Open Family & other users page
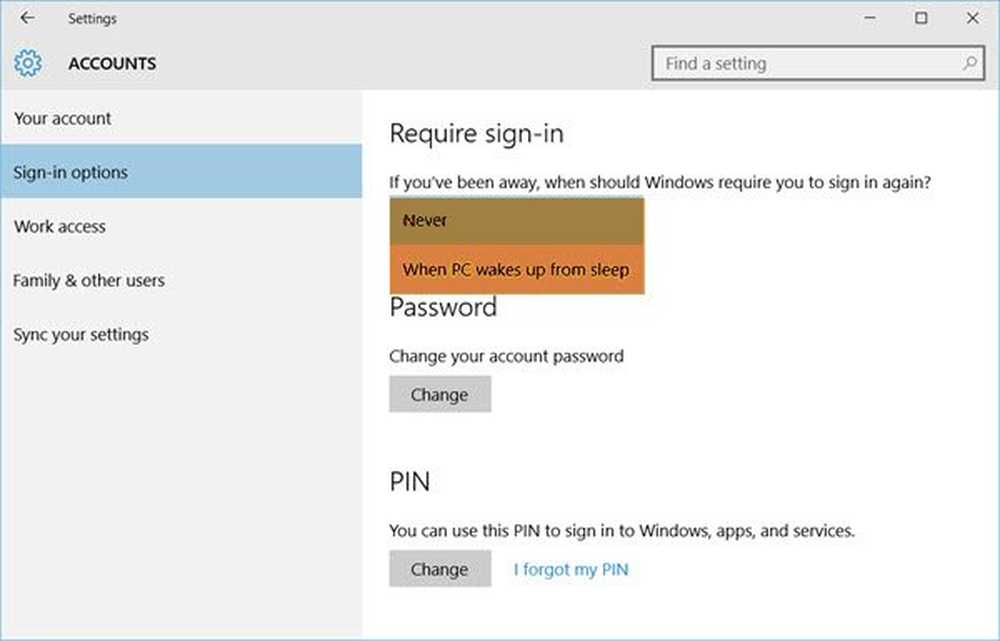 click(181, 281)
